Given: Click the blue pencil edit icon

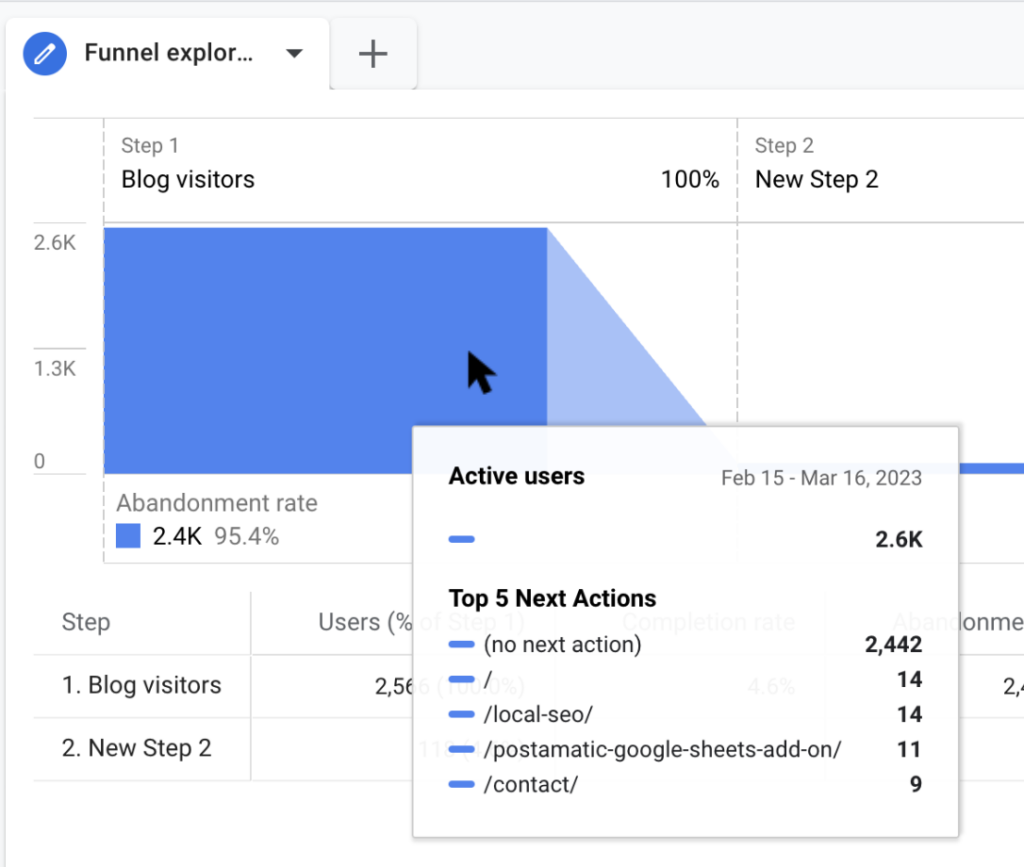Looking at the screenshot, I should (44, 53).
